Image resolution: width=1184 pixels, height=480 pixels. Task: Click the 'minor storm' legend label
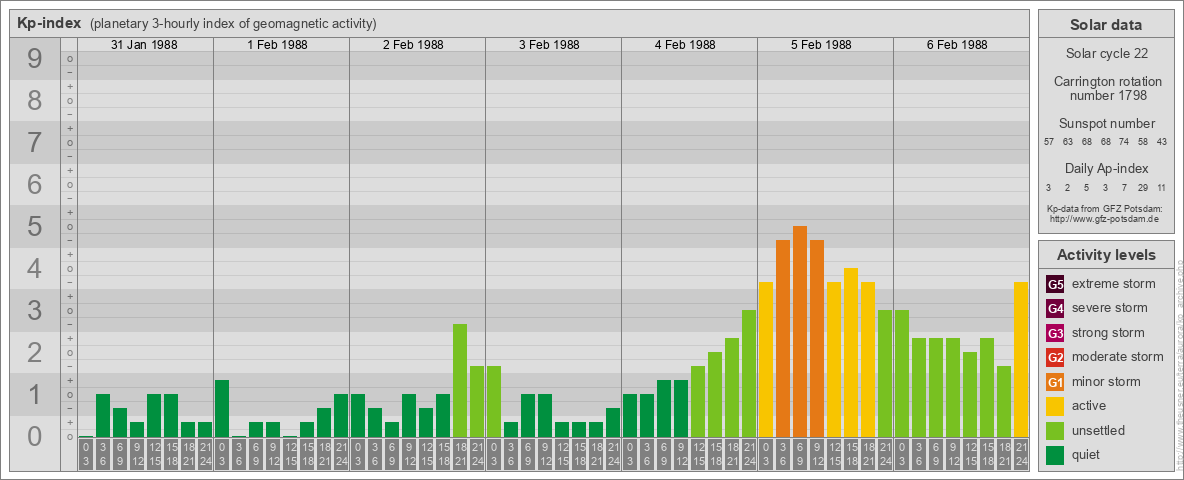point(1106,382)
